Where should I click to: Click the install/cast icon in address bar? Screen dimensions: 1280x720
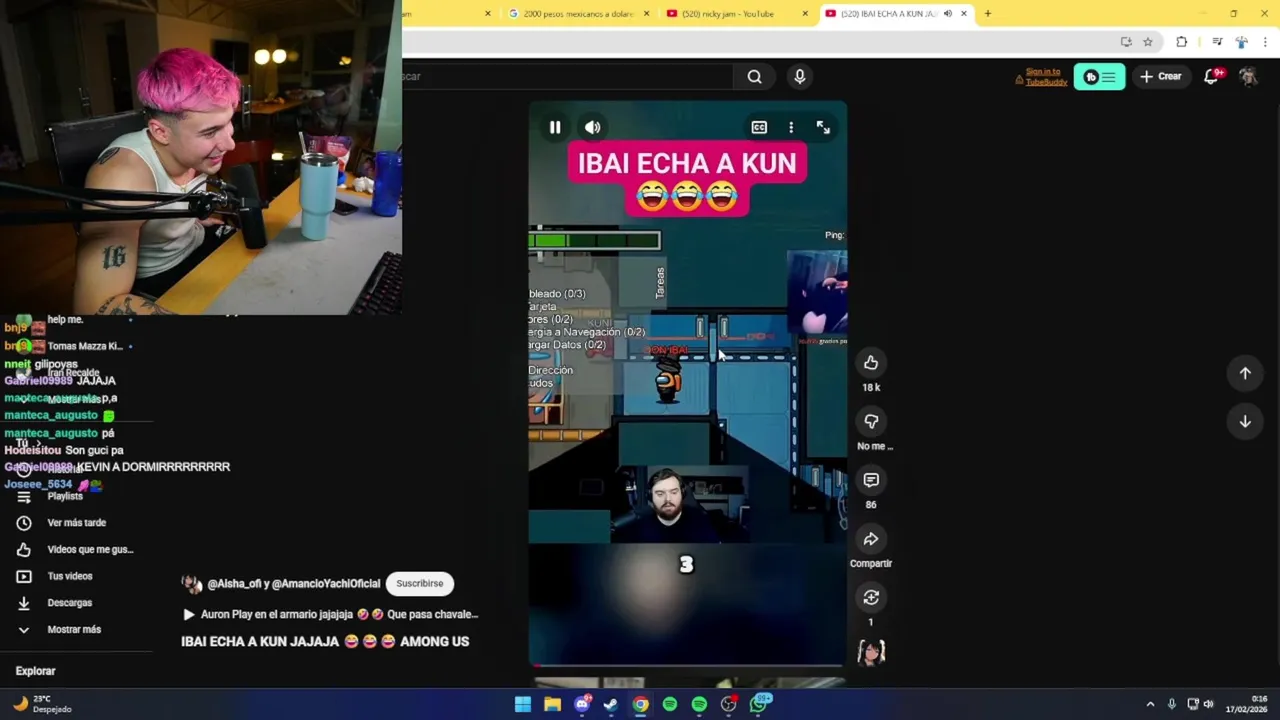pos(1126,42)
